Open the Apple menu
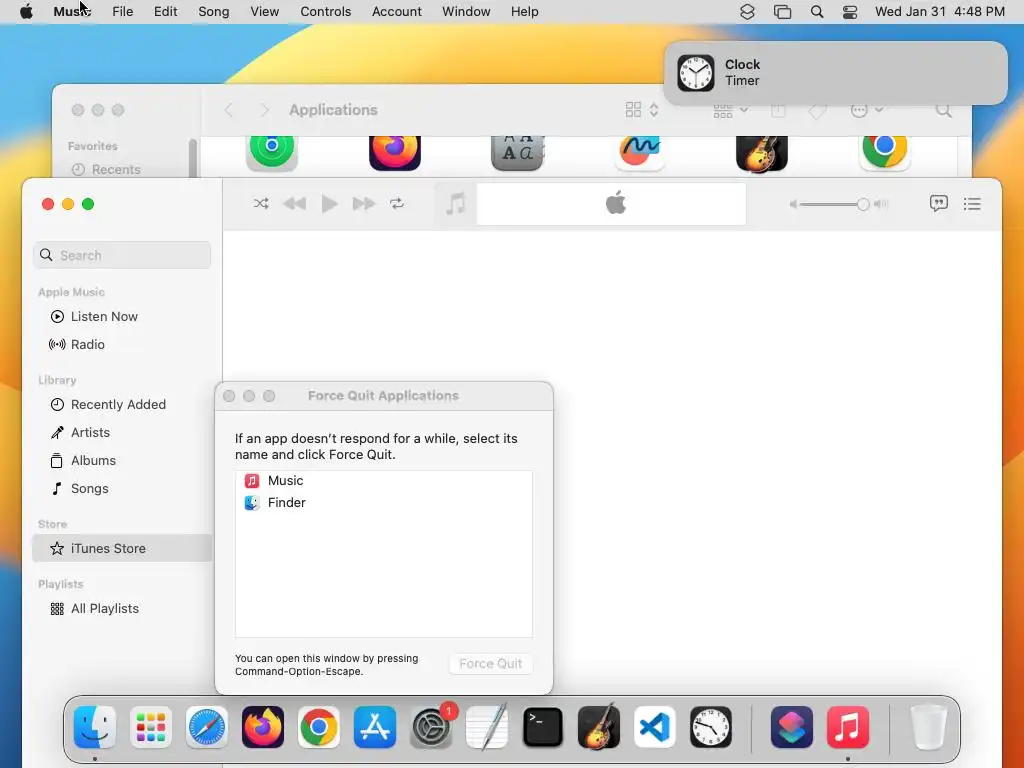Viewport: 1024px width, 768px height. [x=26, y=12]
